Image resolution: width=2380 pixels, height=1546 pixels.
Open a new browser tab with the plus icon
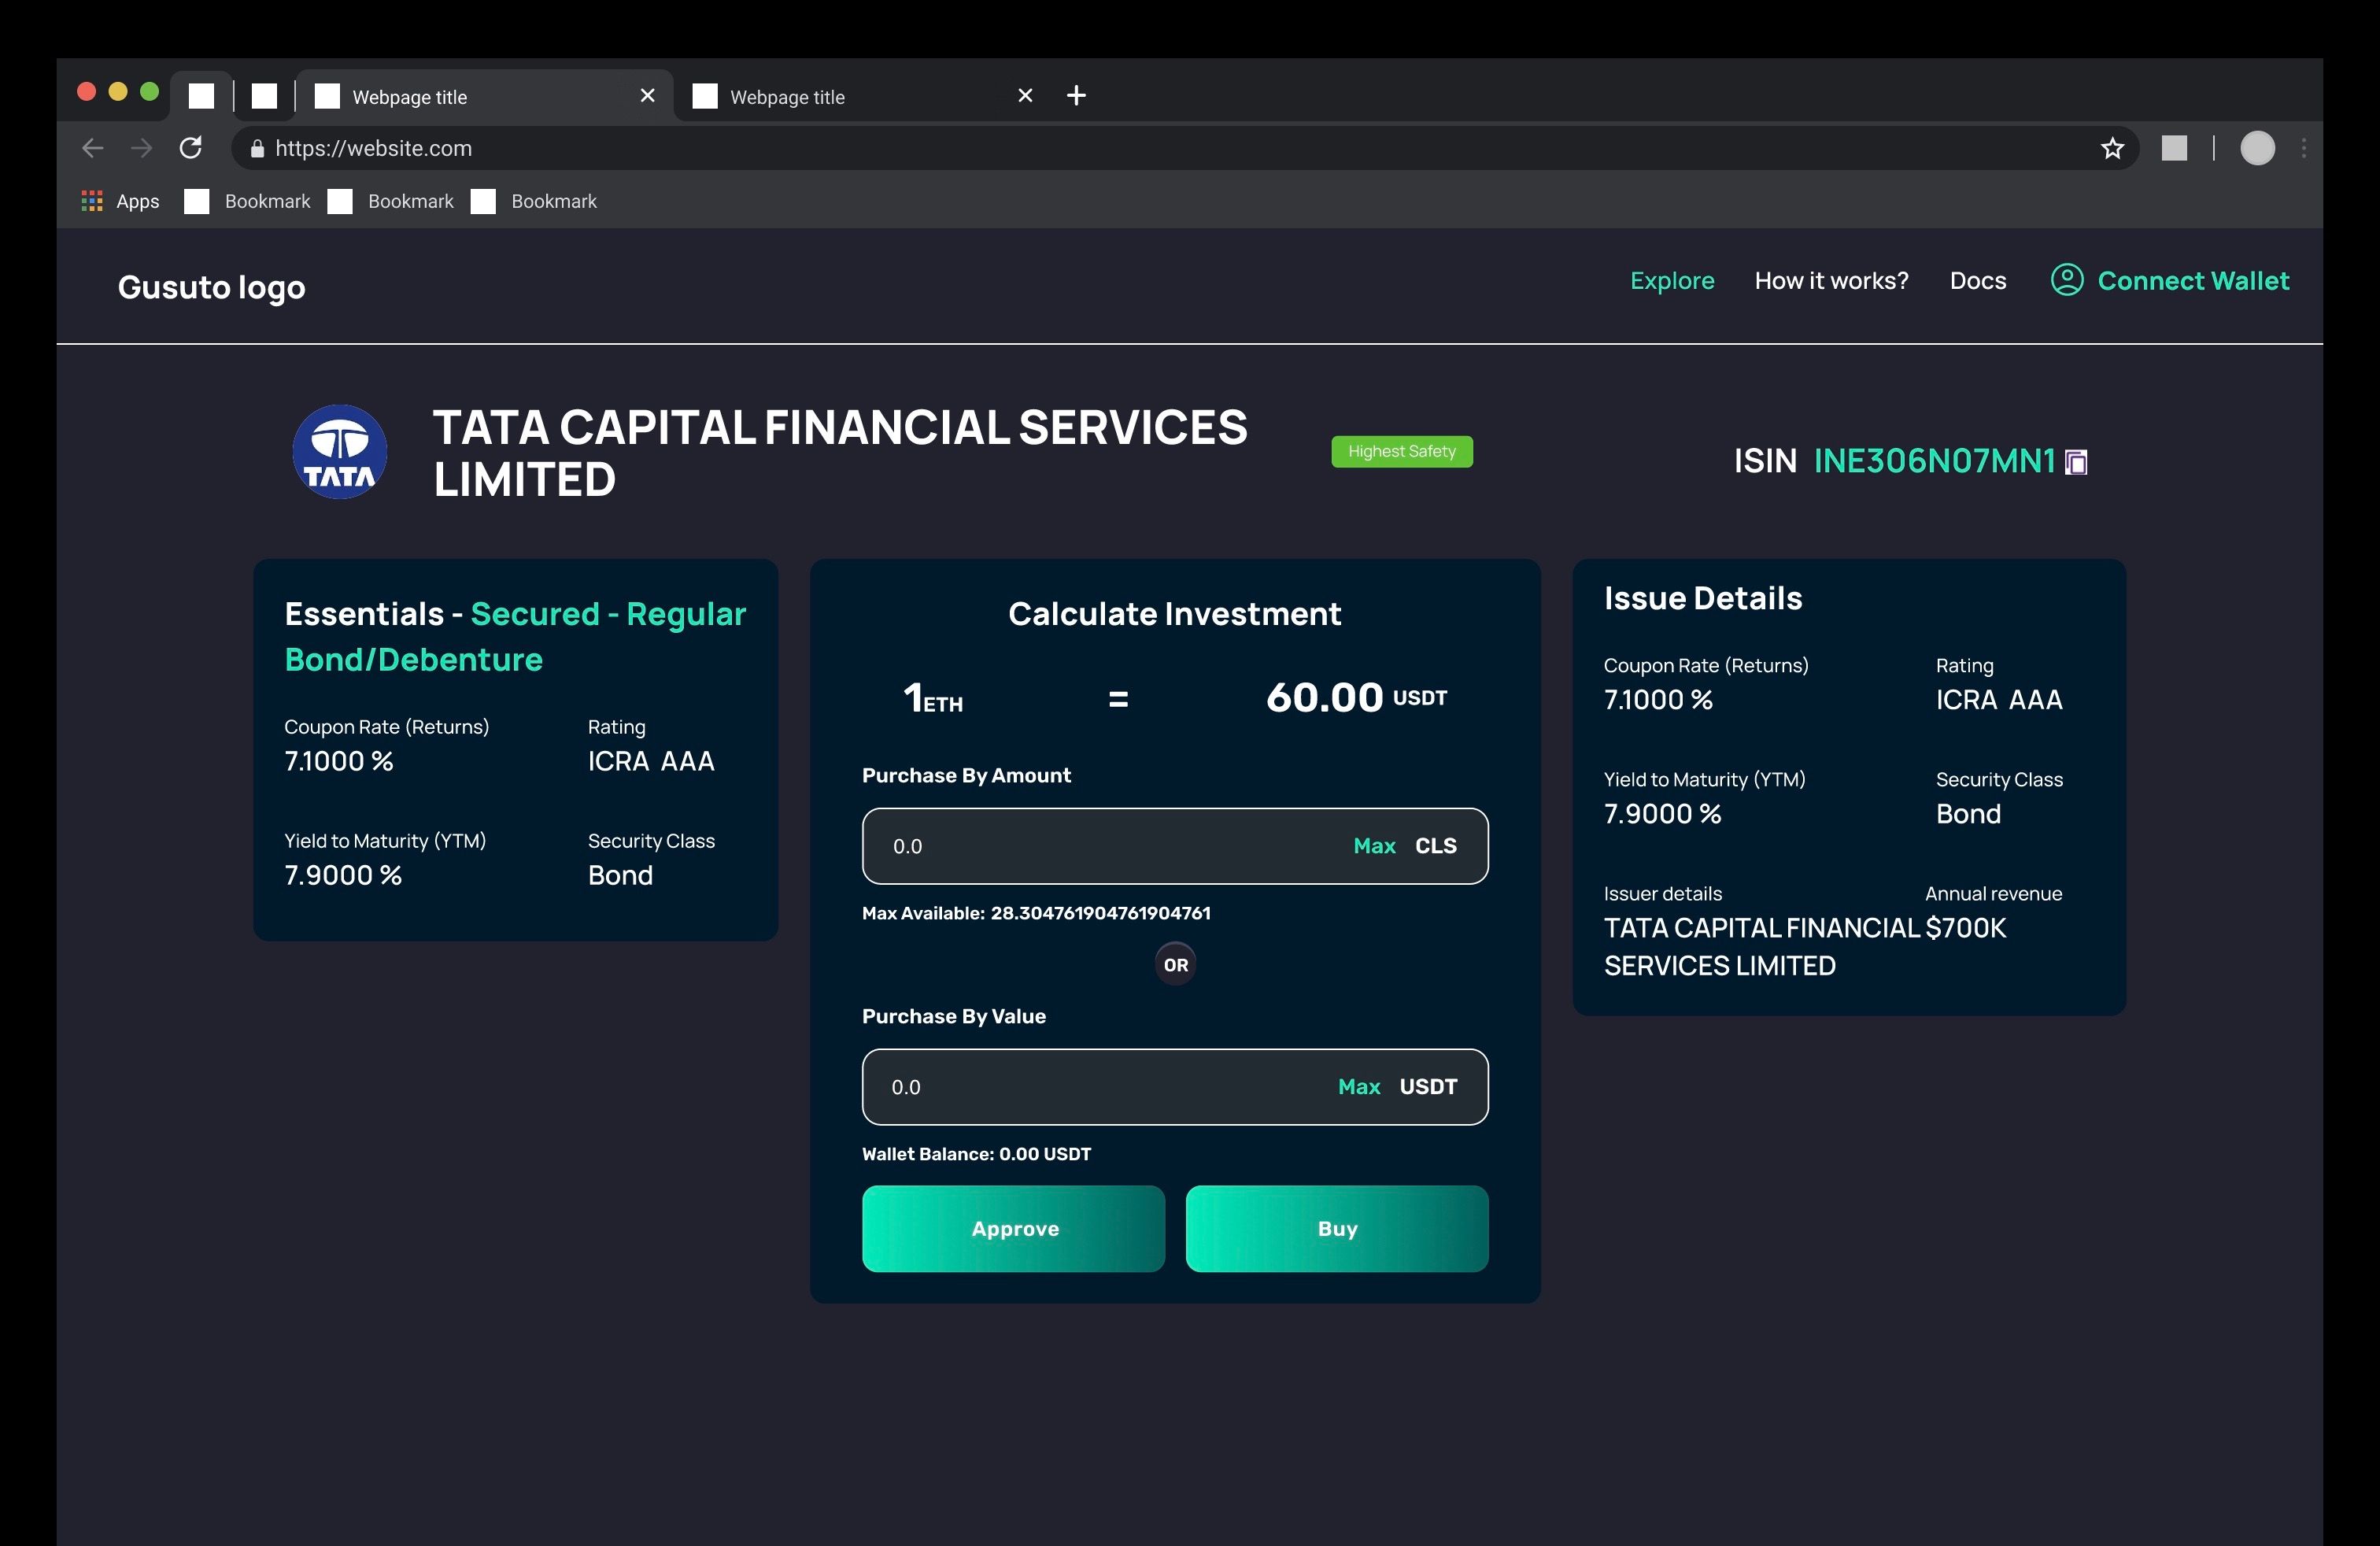coord(1076,95)
